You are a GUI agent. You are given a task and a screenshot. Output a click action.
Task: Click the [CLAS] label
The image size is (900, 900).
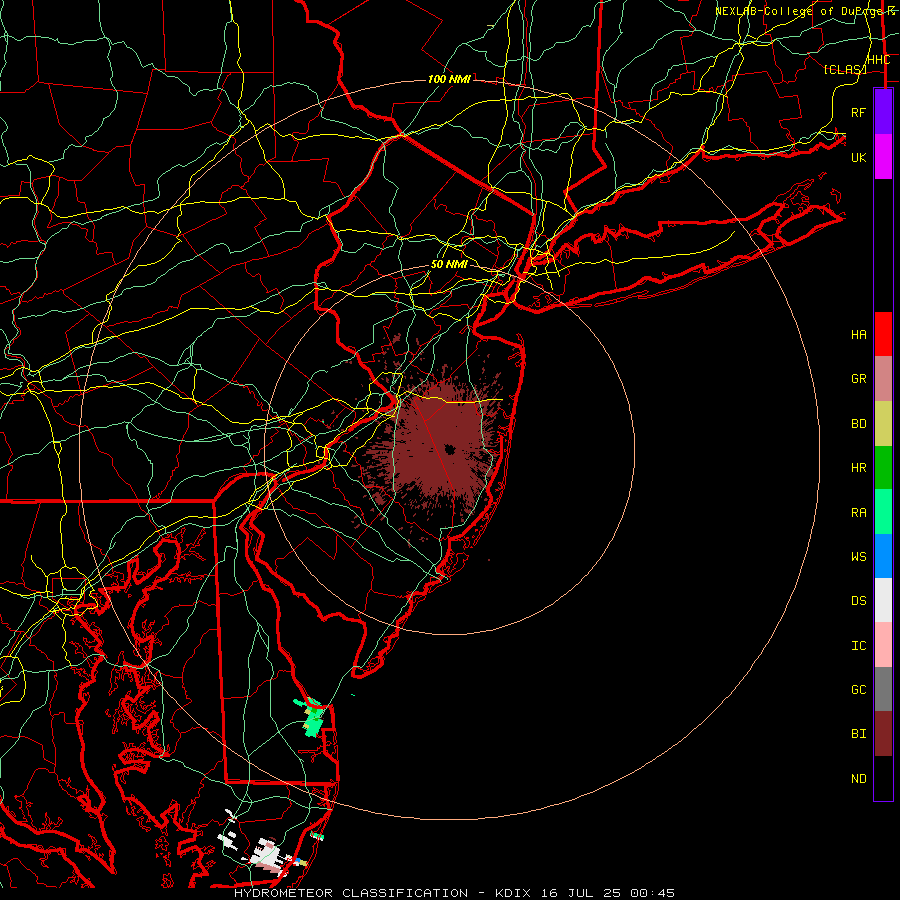pyautogui.click(x=845, y=69)
